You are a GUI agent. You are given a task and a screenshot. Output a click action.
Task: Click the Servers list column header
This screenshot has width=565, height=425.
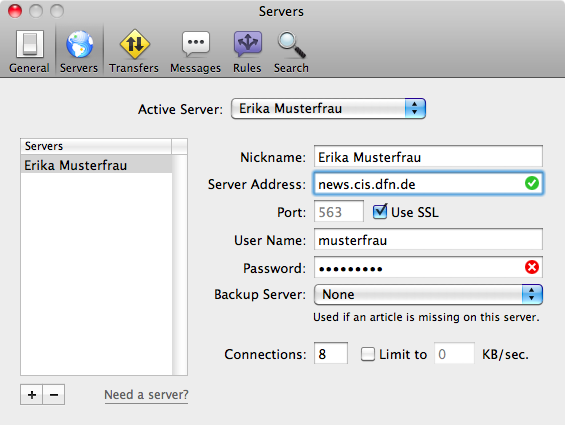click(96, 146)
